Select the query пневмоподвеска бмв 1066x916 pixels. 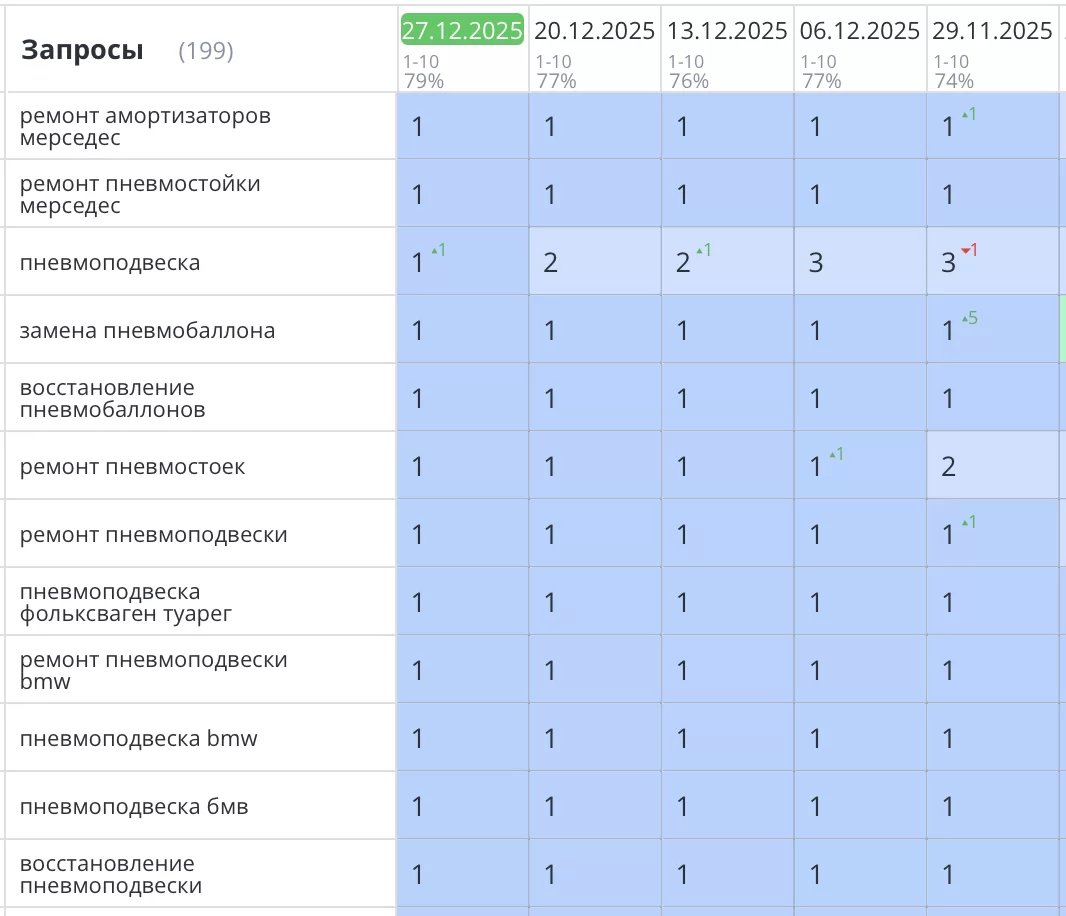pos(134,806)
